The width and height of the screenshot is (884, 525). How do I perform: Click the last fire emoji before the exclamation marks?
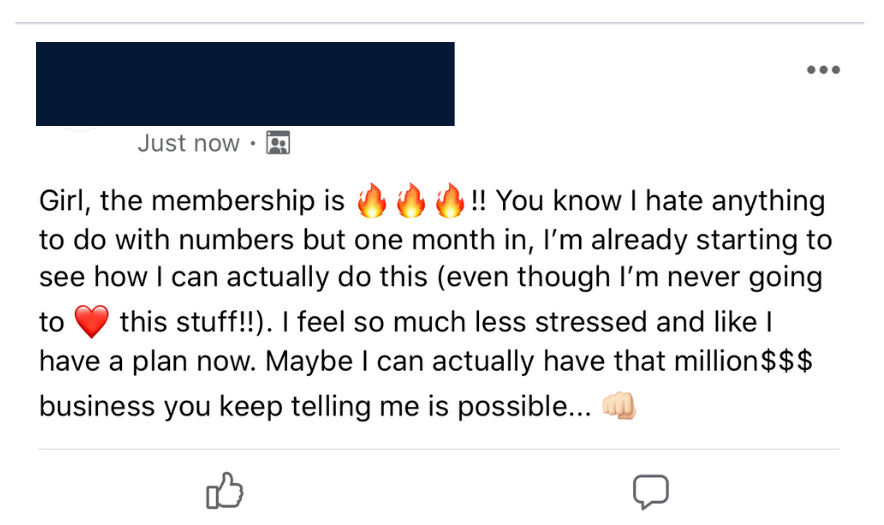click(450, 200)
